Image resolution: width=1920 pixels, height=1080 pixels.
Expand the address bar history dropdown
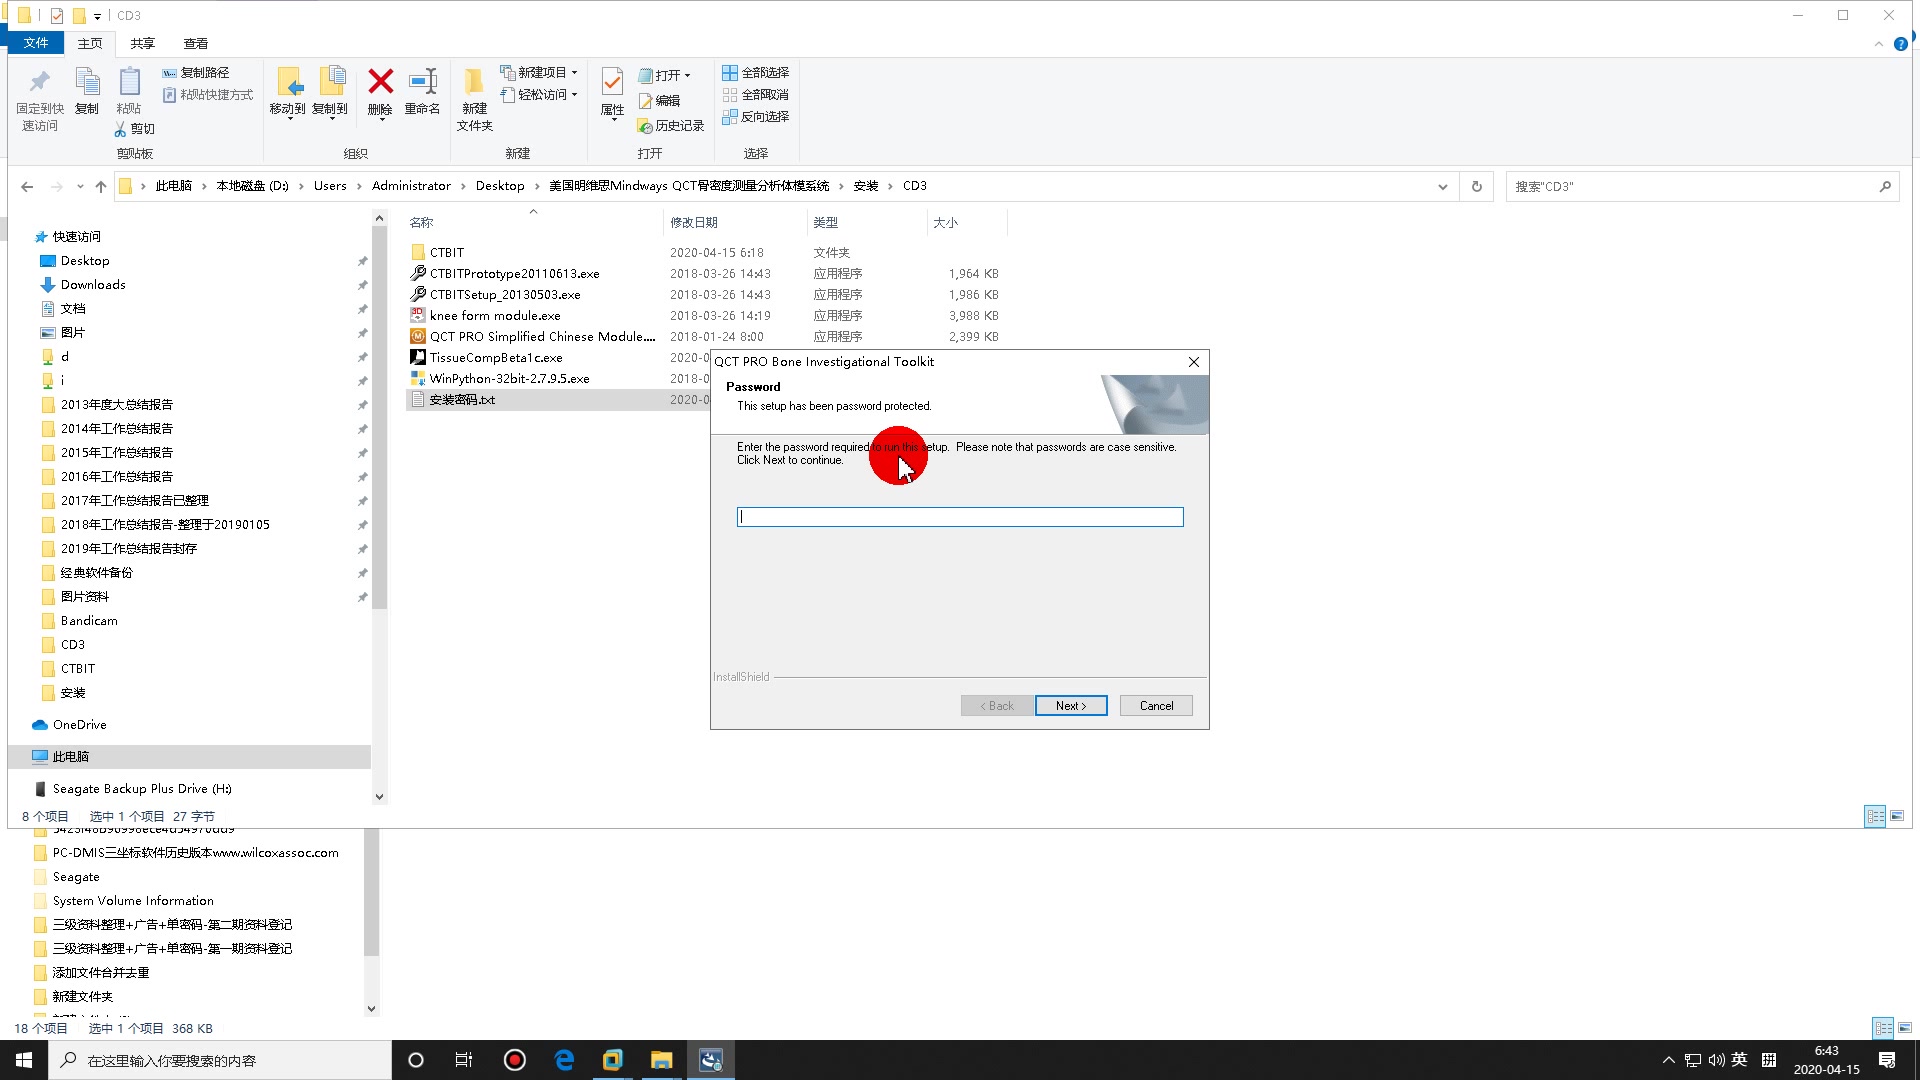coord(1442,186)
